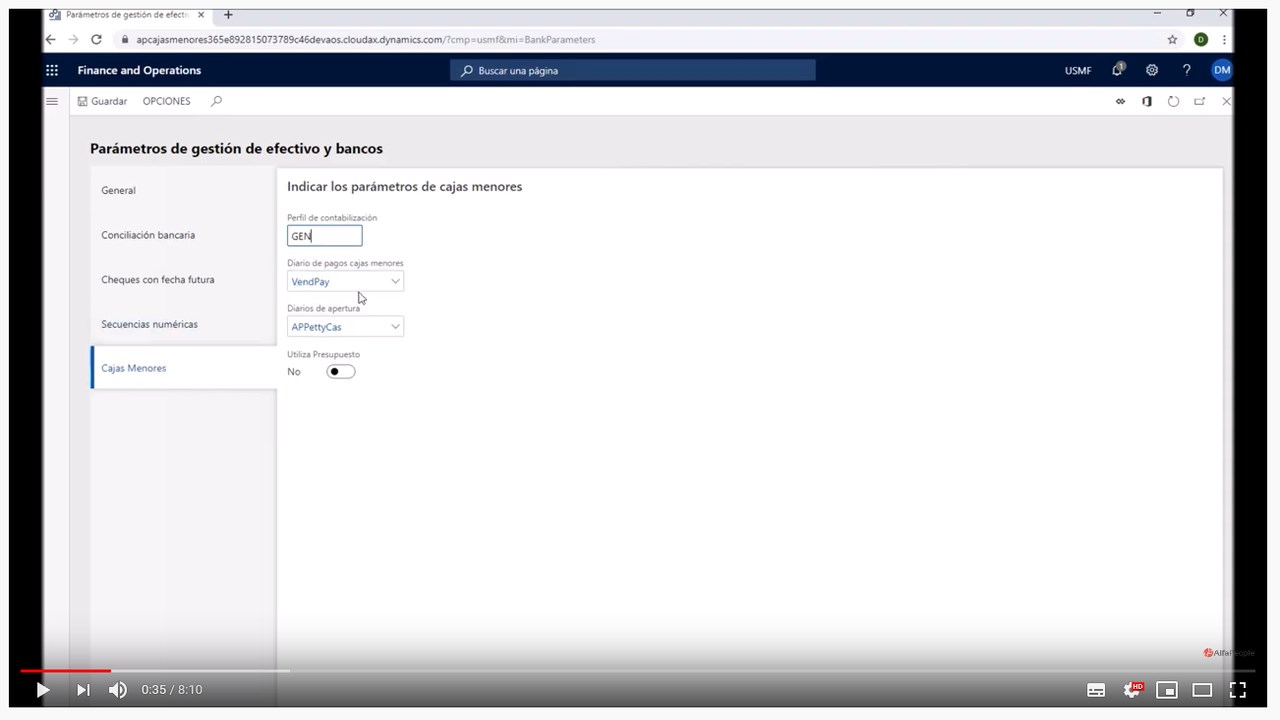Click the personalization connector icon in action pane
This screenshot has width=1280, height=720.
pyautogui.click(x=1120, y=101)
